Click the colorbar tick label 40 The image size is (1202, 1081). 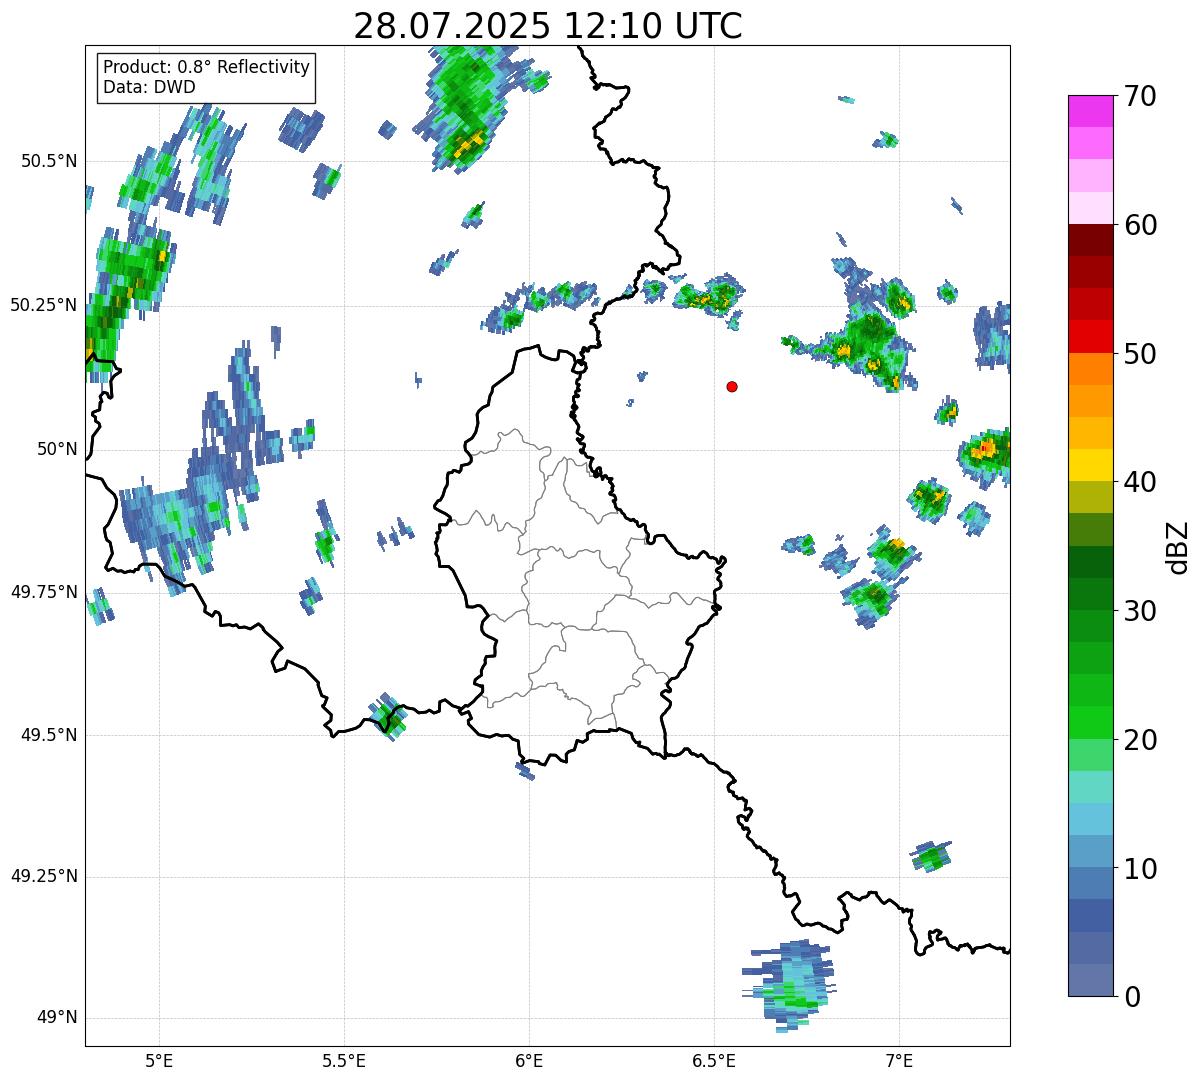click(x=1140, y=482)
